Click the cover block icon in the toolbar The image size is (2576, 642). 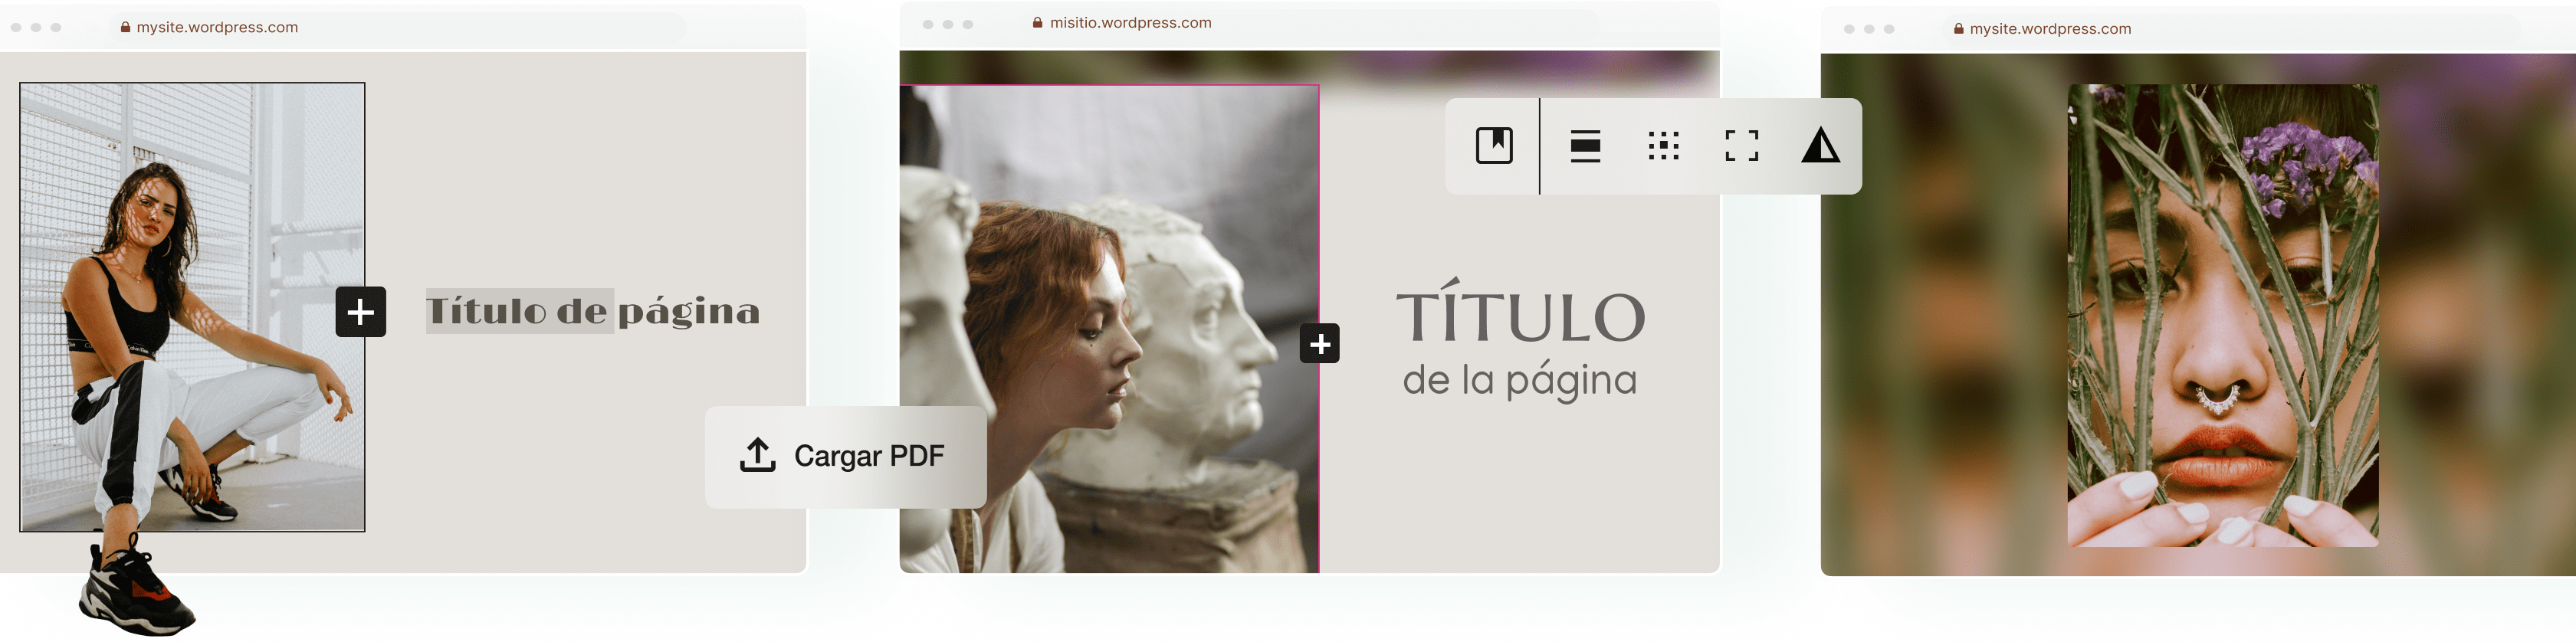(x=1494, y=146)
